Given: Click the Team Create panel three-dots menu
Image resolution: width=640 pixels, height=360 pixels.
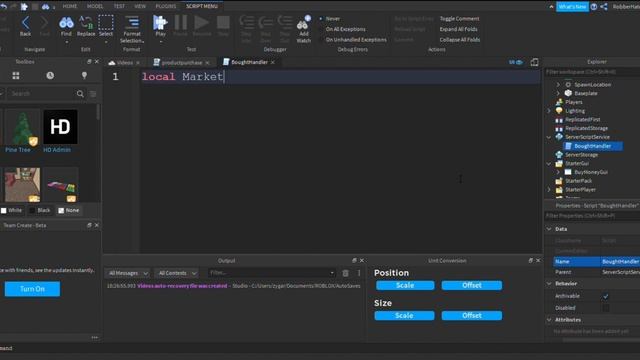Looking at the screenshot, I should [95, 338].
